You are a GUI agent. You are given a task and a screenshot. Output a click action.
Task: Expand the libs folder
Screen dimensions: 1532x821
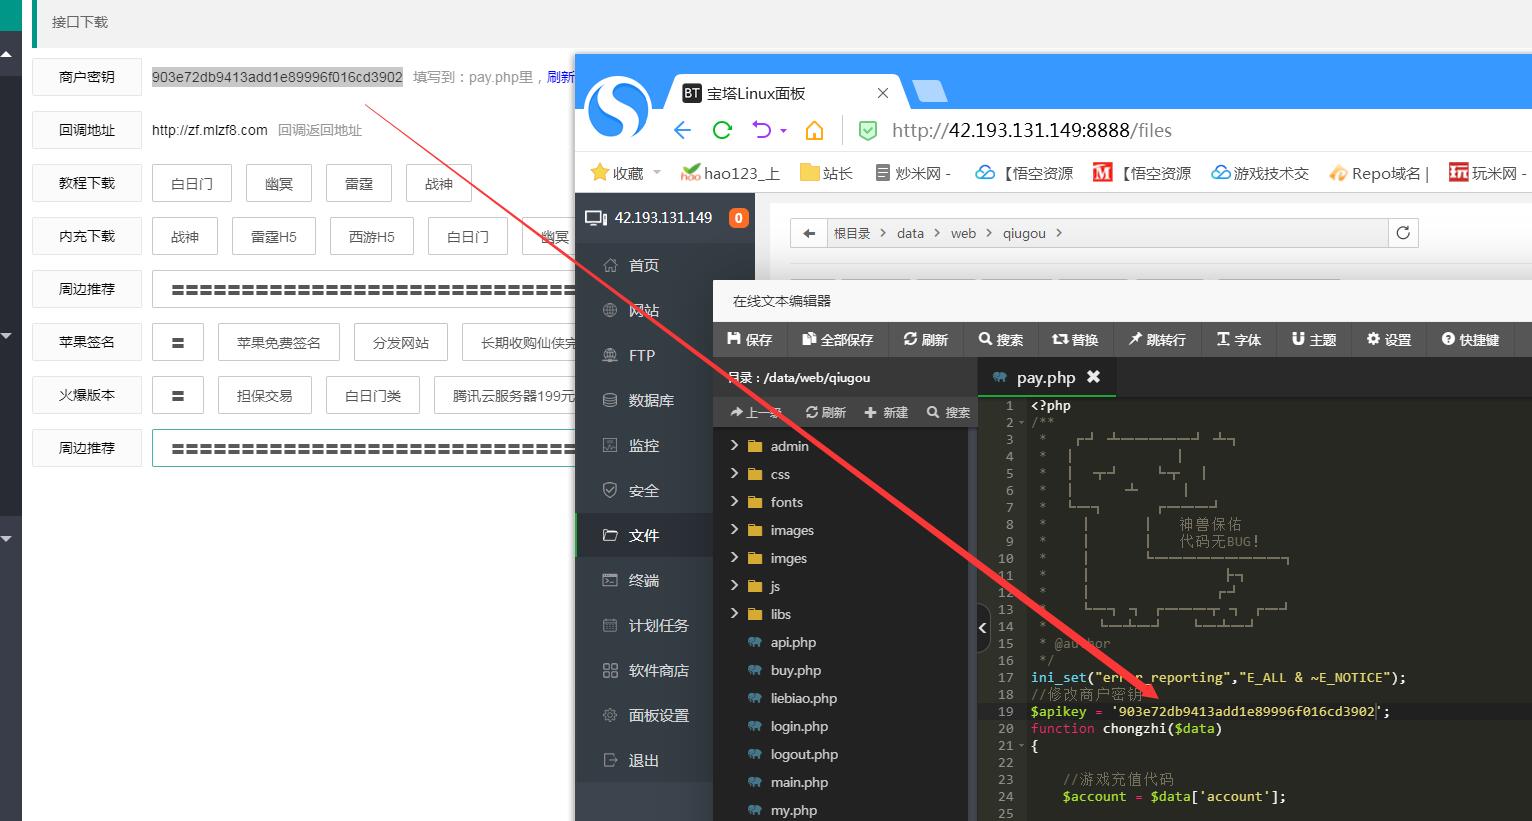[x=735, y=614]
